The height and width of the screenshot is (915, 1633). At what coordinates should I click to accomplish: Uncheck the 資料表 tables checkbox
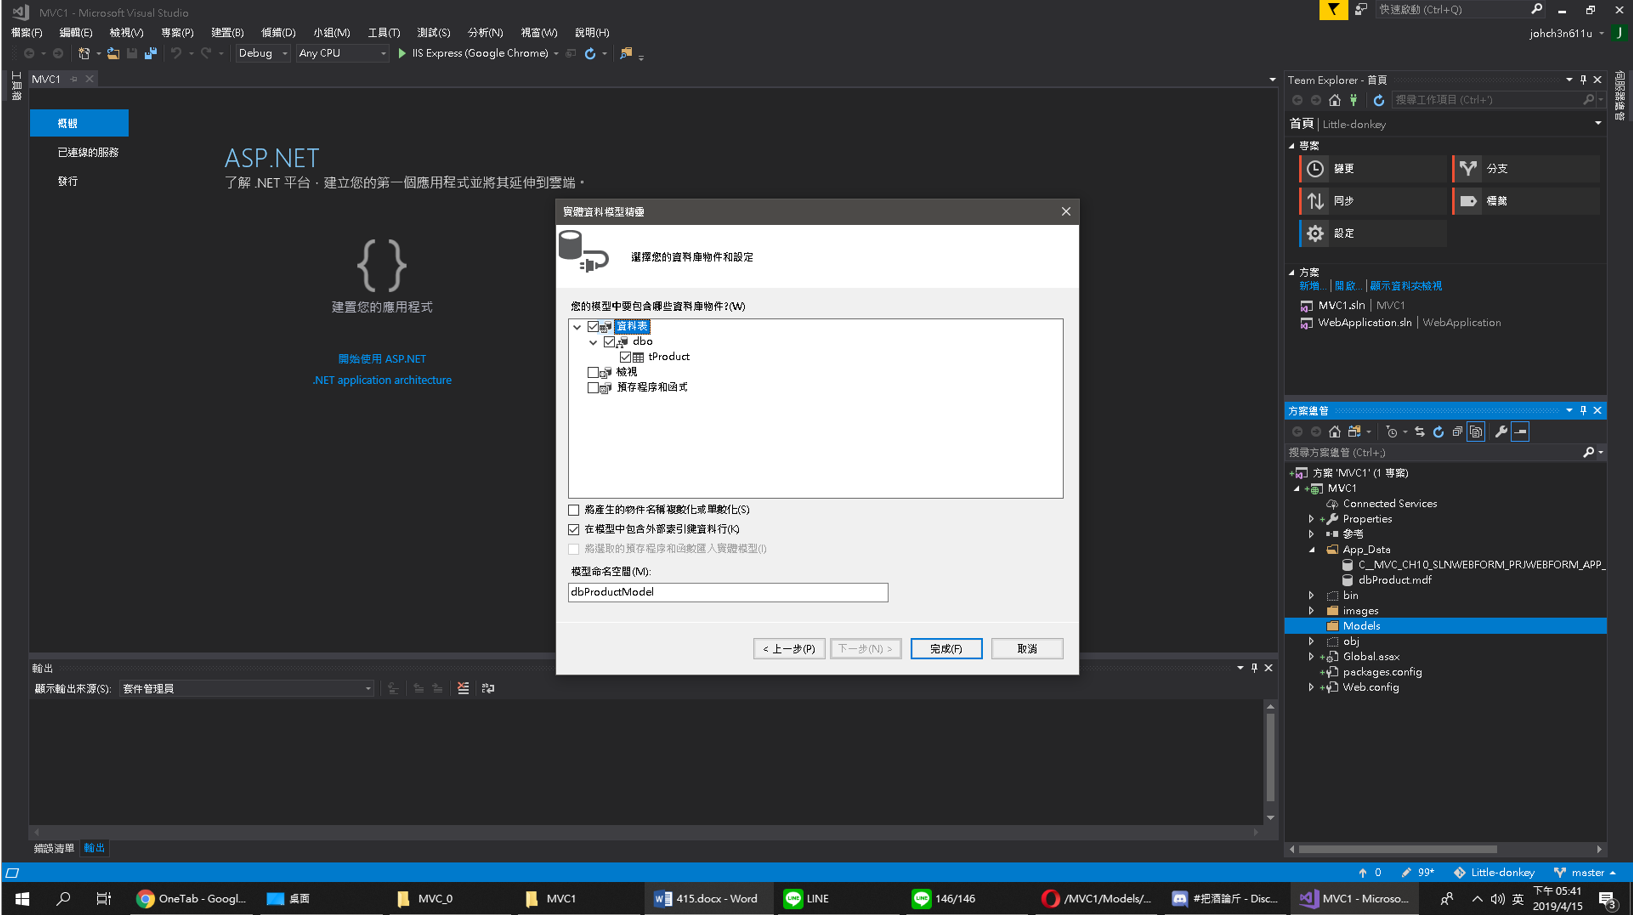point(593,327)
